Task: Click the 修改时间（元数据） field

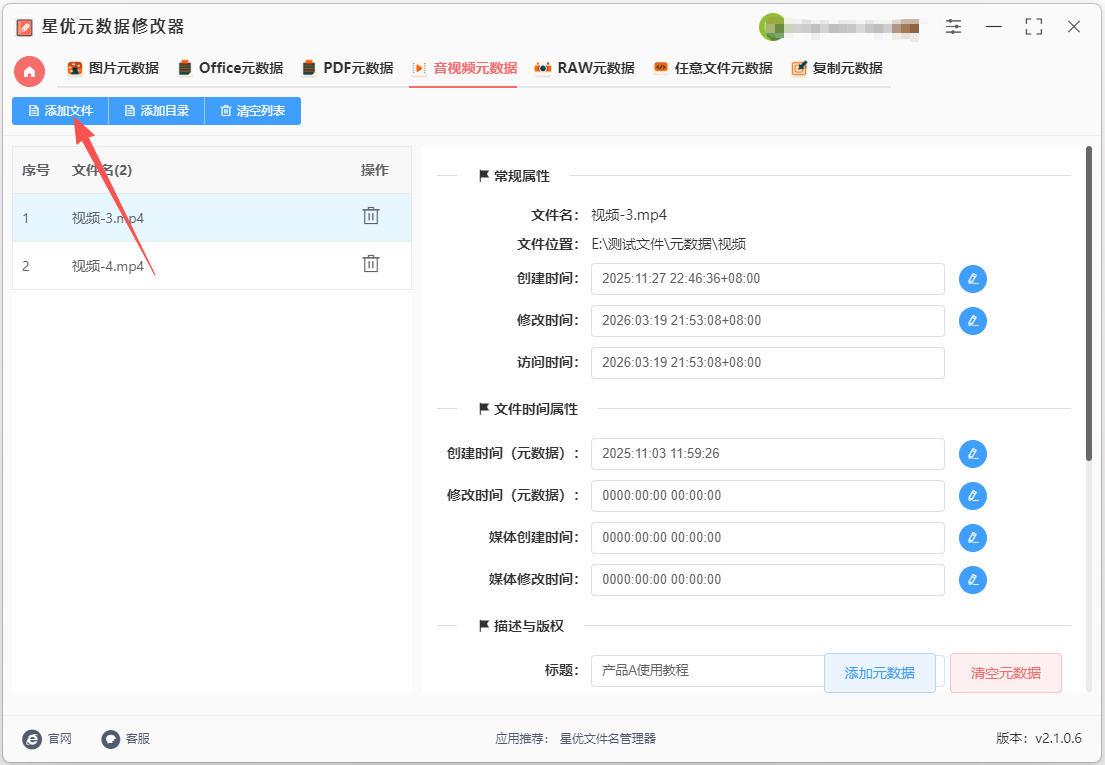Action: tap(767, 496)
